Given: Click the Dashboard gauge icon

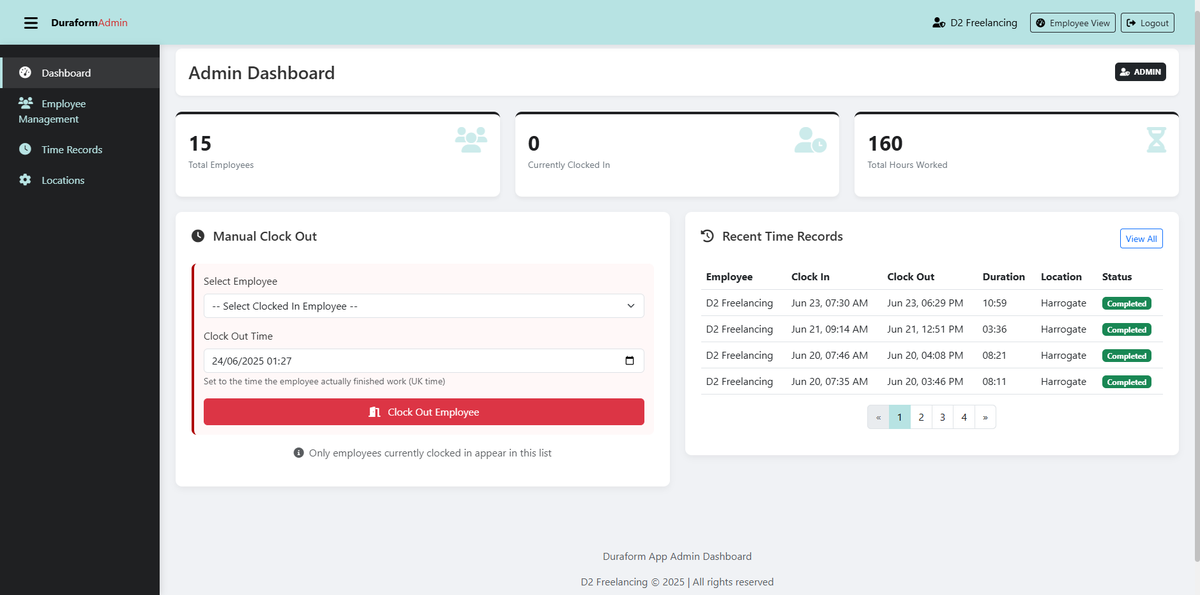Looking at the screenshot, I should (25, 73).
